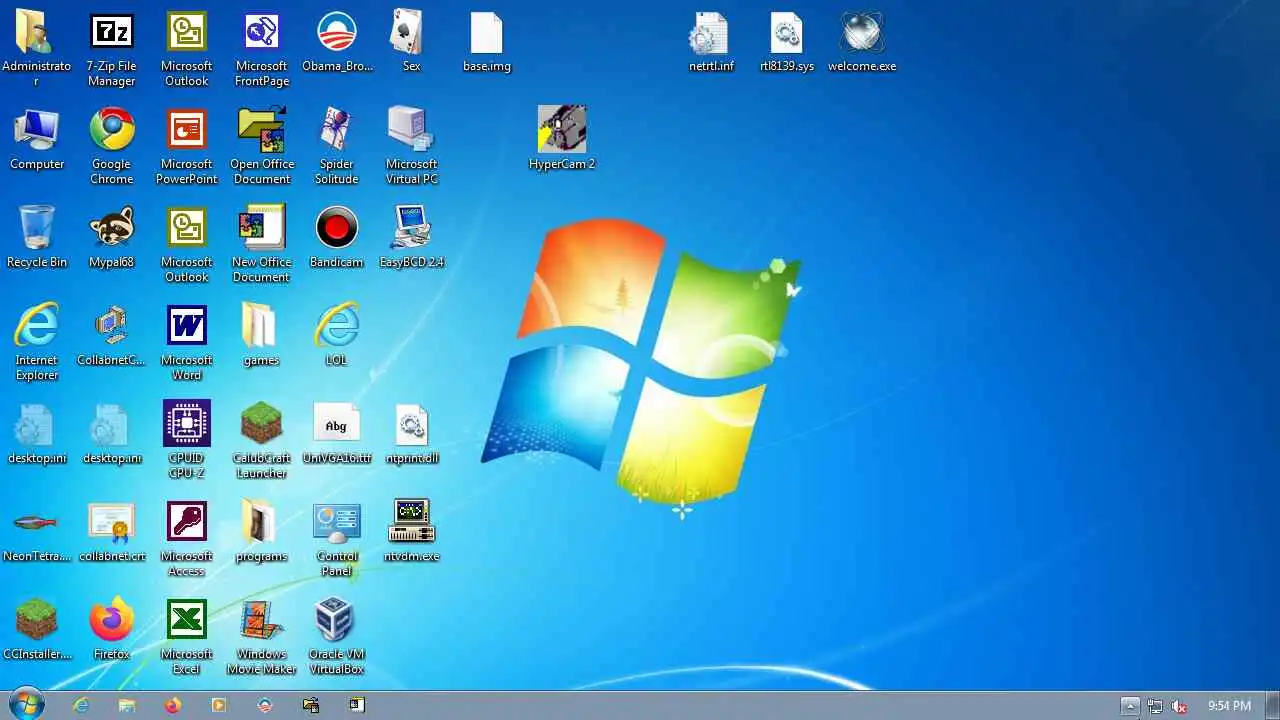Select the collabnet.crt certificate file
Screen dimensions: 1280x720
(x=111, y=532)
